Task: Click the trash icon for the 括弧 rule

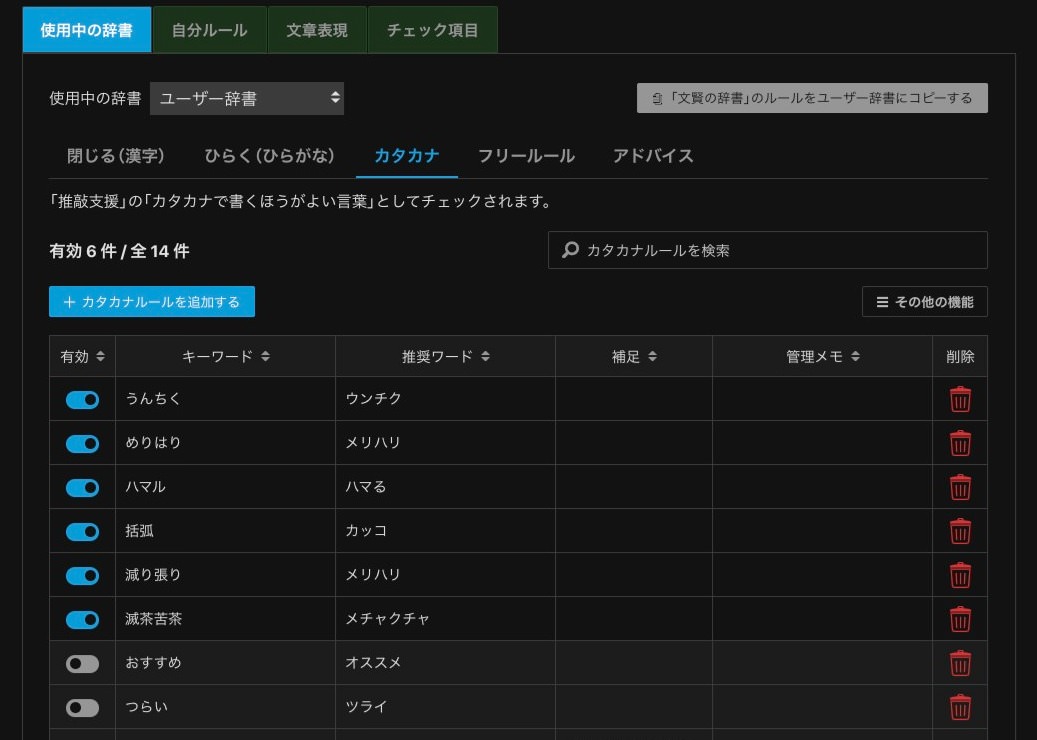Action: point(959,531)
